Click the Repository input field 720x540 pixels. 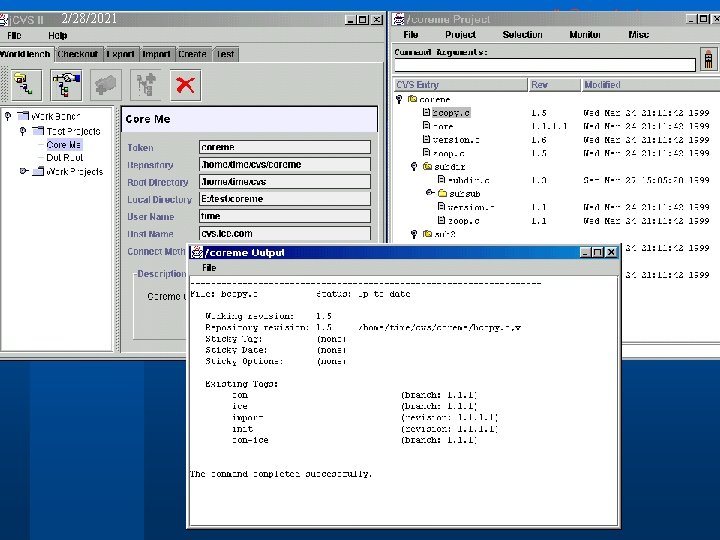(285, 164)
